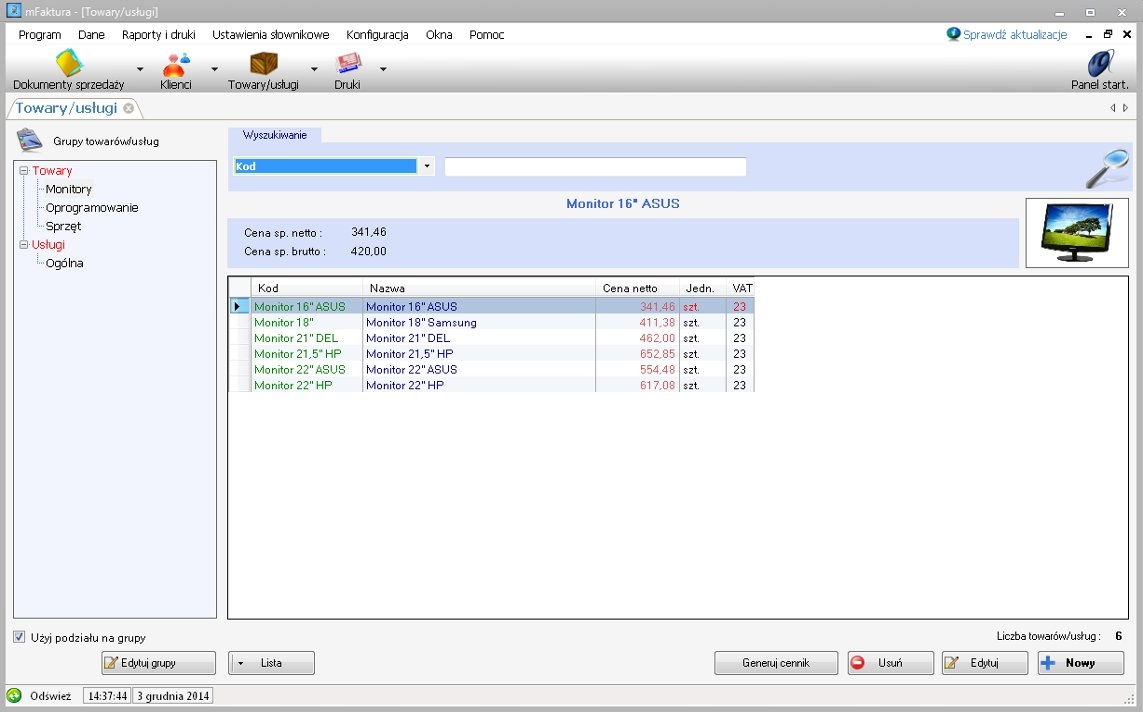Toggle 'Użyj podziału na grupy' checkbox
This screenshot has height=712, width=1143.
[x=19, y=637]
